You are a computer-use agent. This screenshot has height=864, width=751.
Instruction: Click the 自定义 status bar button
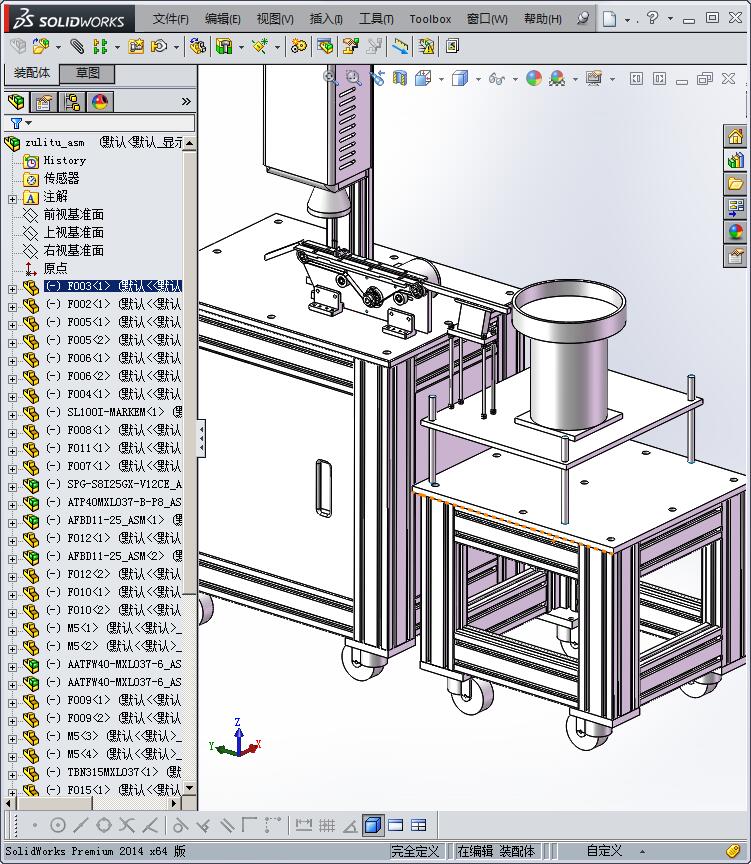604,851
